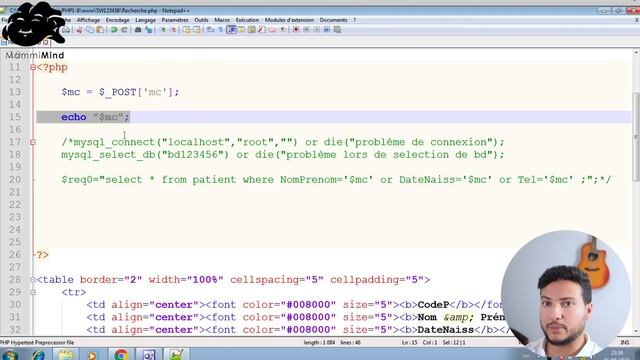Click the Windows Start button

(10, 355)
